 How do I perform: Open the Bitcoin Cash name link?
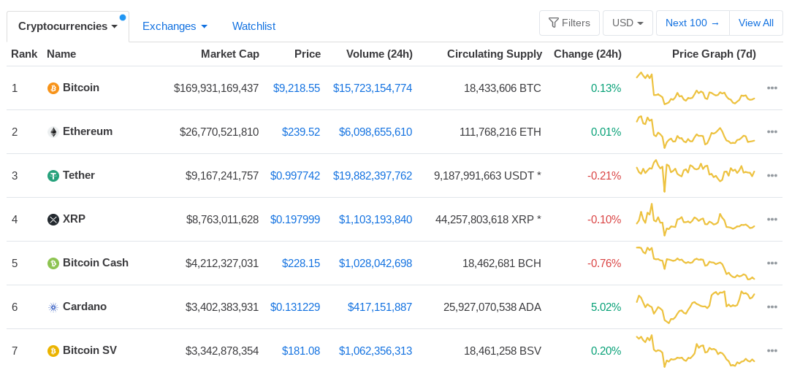(x=96, y=263)
